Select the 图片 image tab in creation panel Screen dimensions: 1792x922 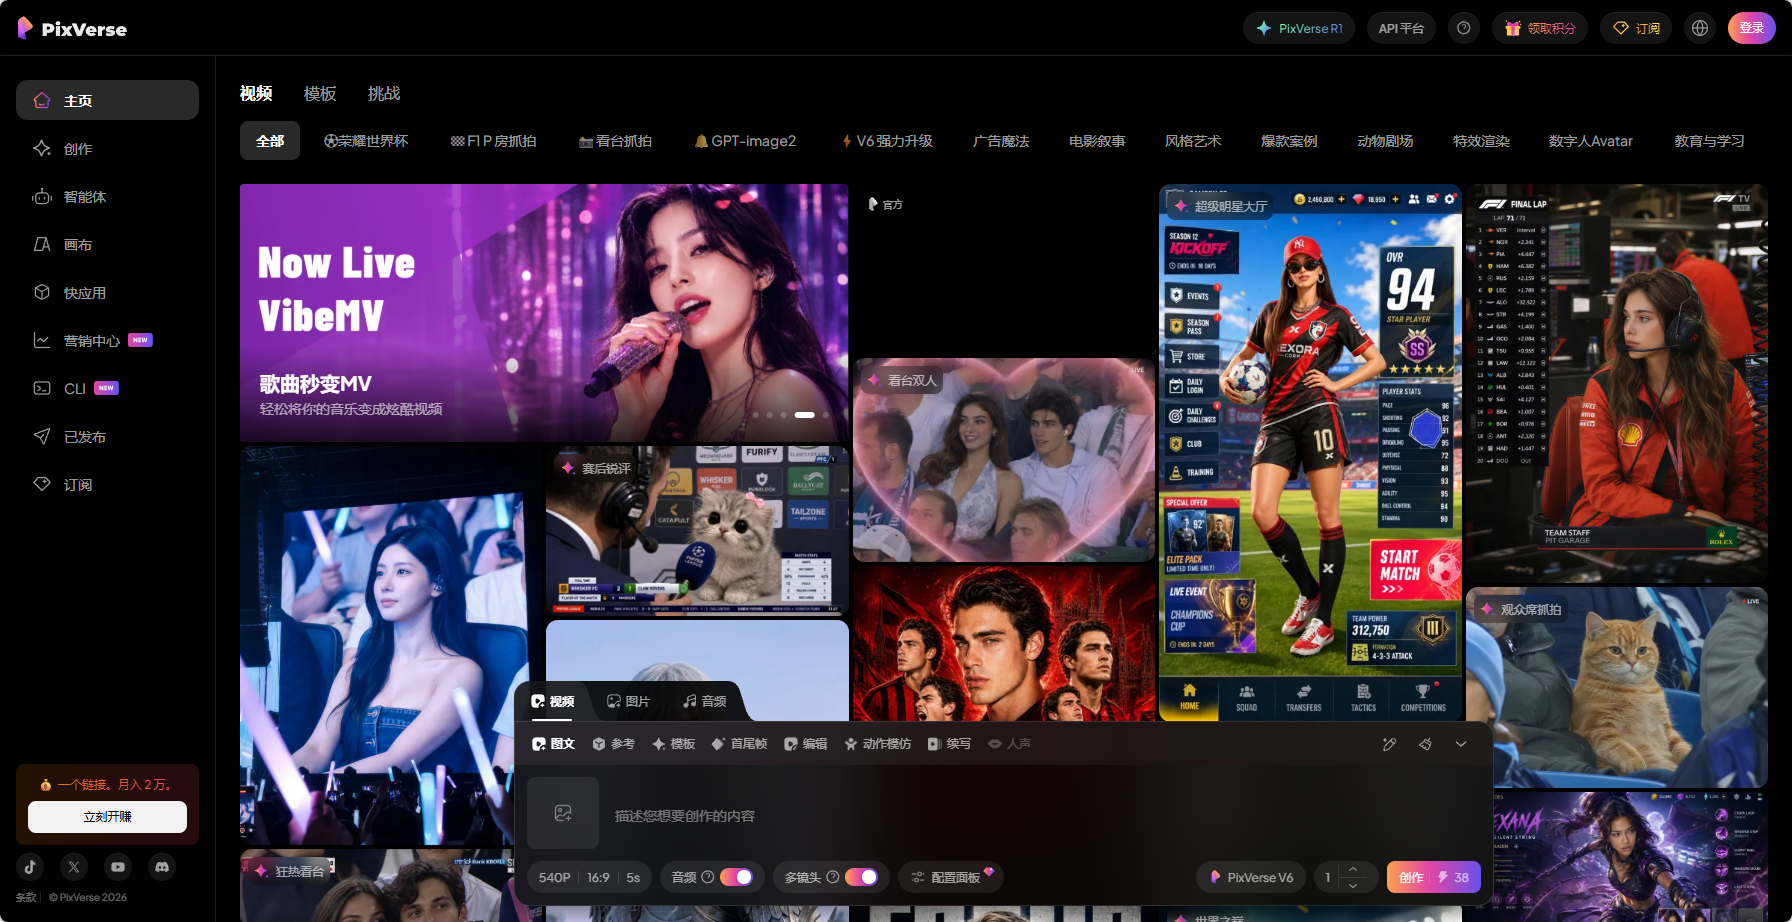[628, 701]
